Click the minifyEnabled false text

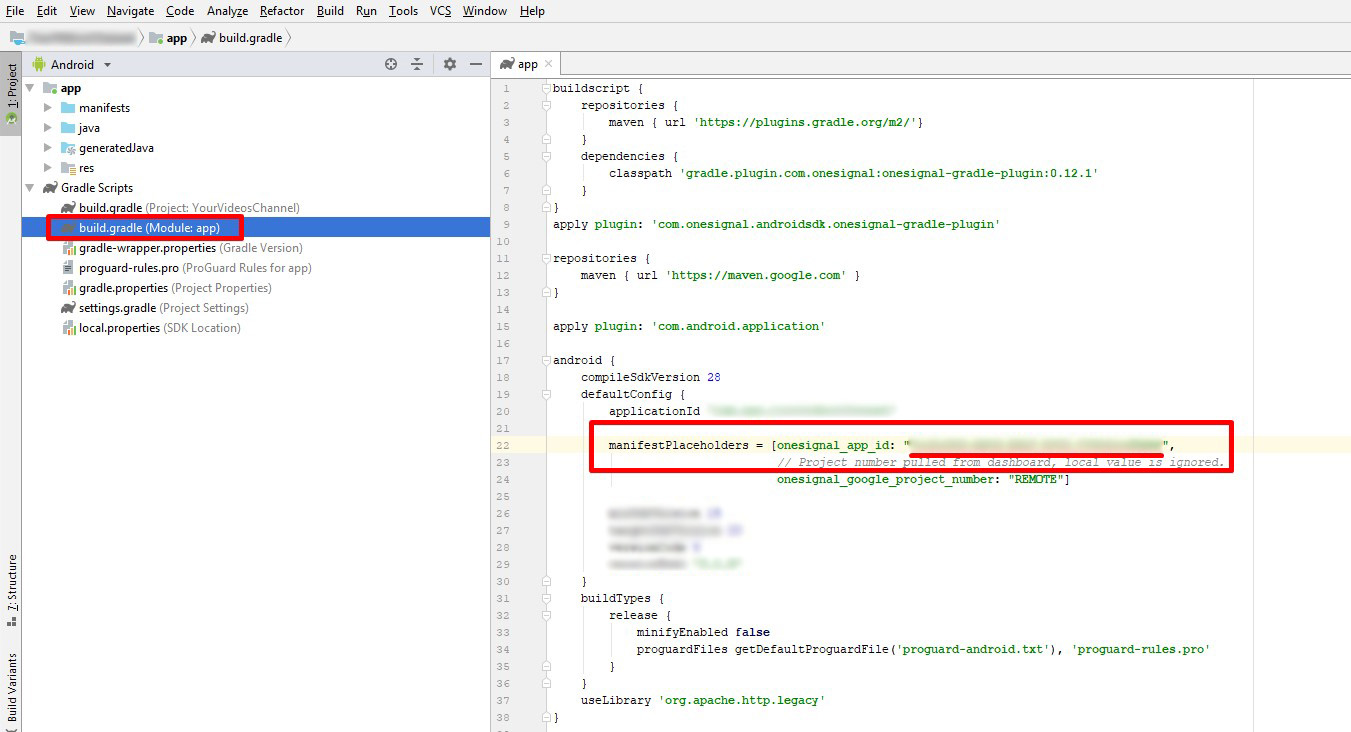pyautogui.click(x=703, y=632)
